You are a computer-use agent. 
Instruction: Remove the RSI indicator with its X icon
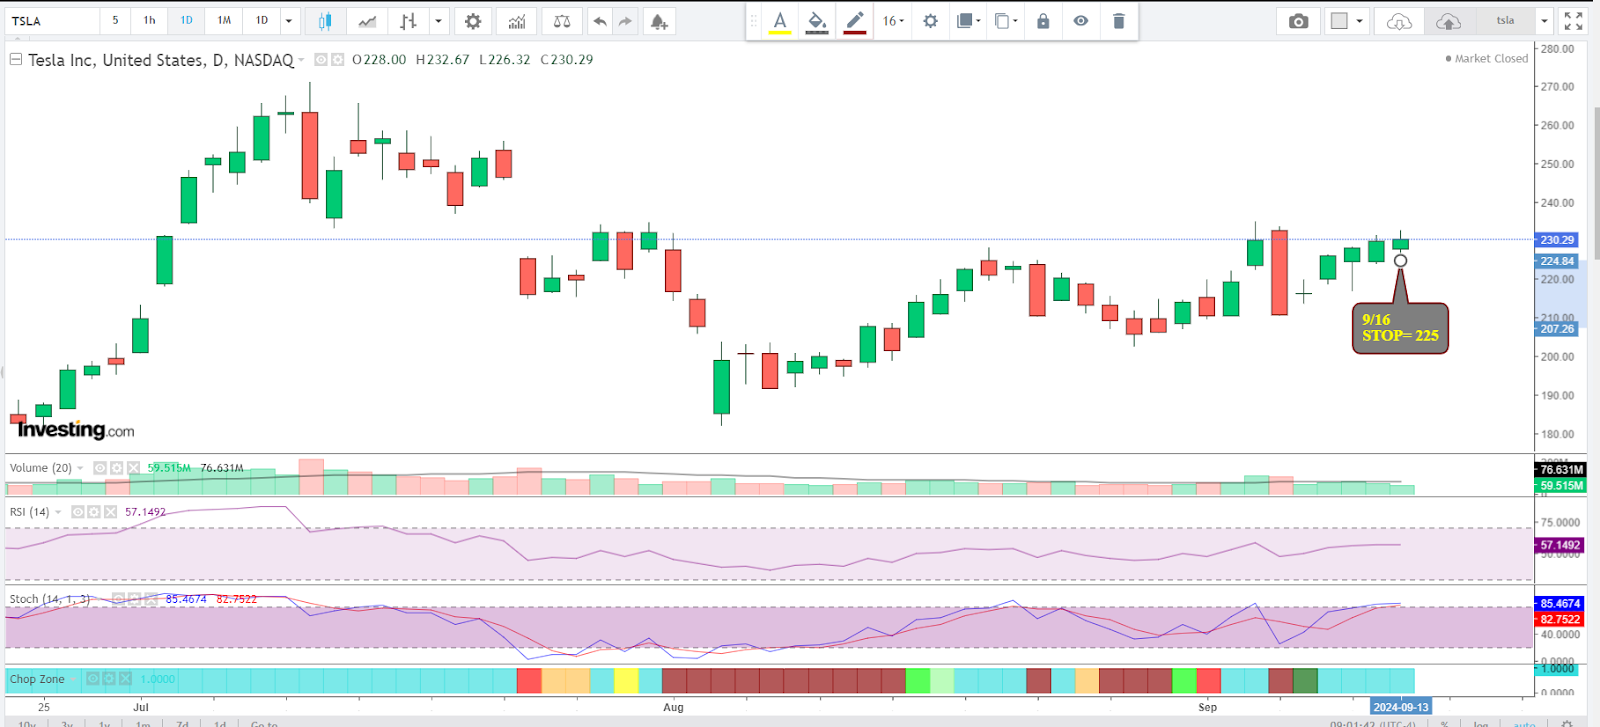[x=110, y=512]
